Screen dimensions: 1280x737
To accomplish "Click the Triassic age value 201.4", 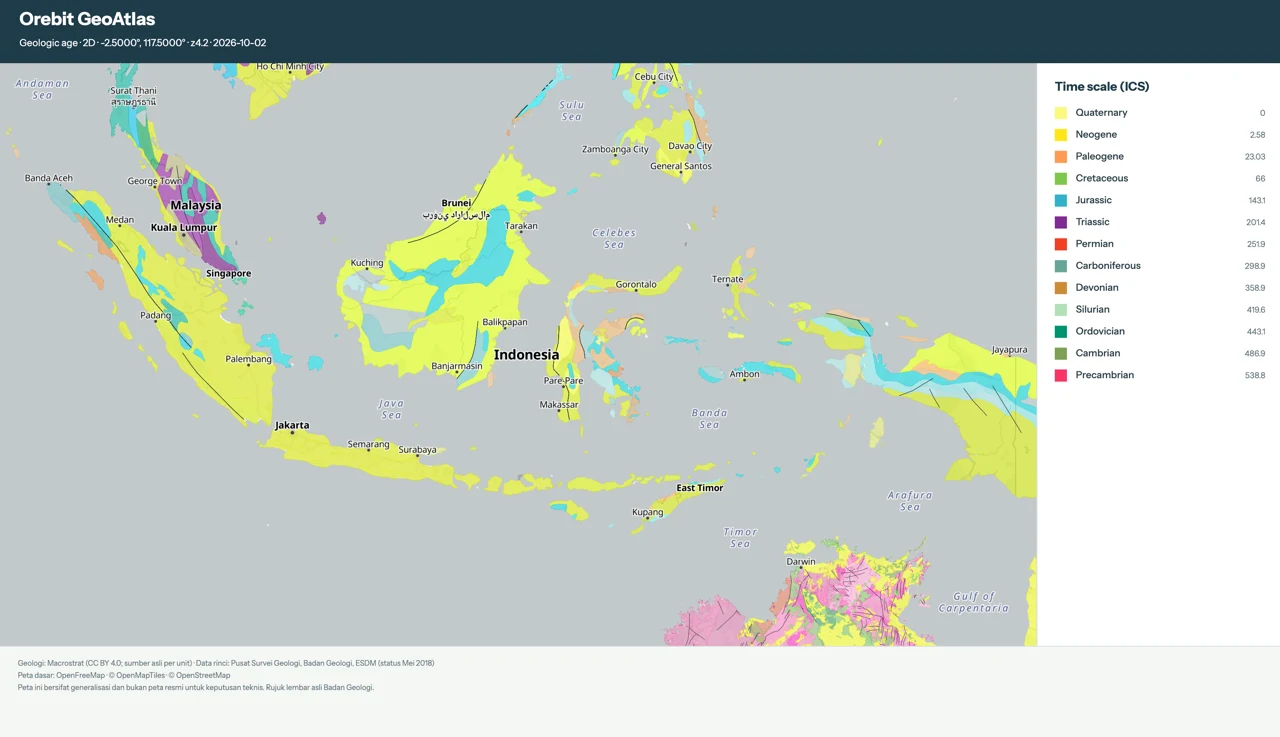I will (x=1255, y=222).
